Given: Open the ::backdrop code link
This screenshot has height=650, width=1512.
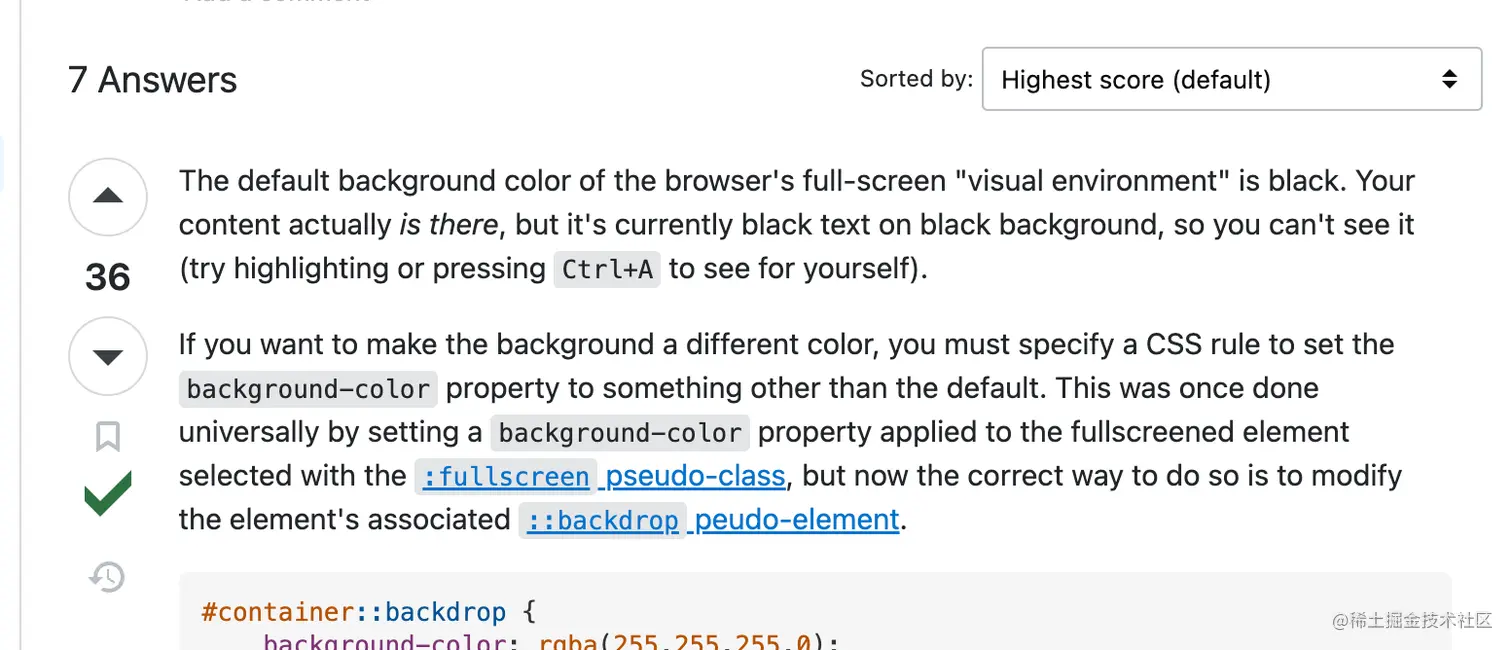Looking at the screenshot, I should [603, 520].
